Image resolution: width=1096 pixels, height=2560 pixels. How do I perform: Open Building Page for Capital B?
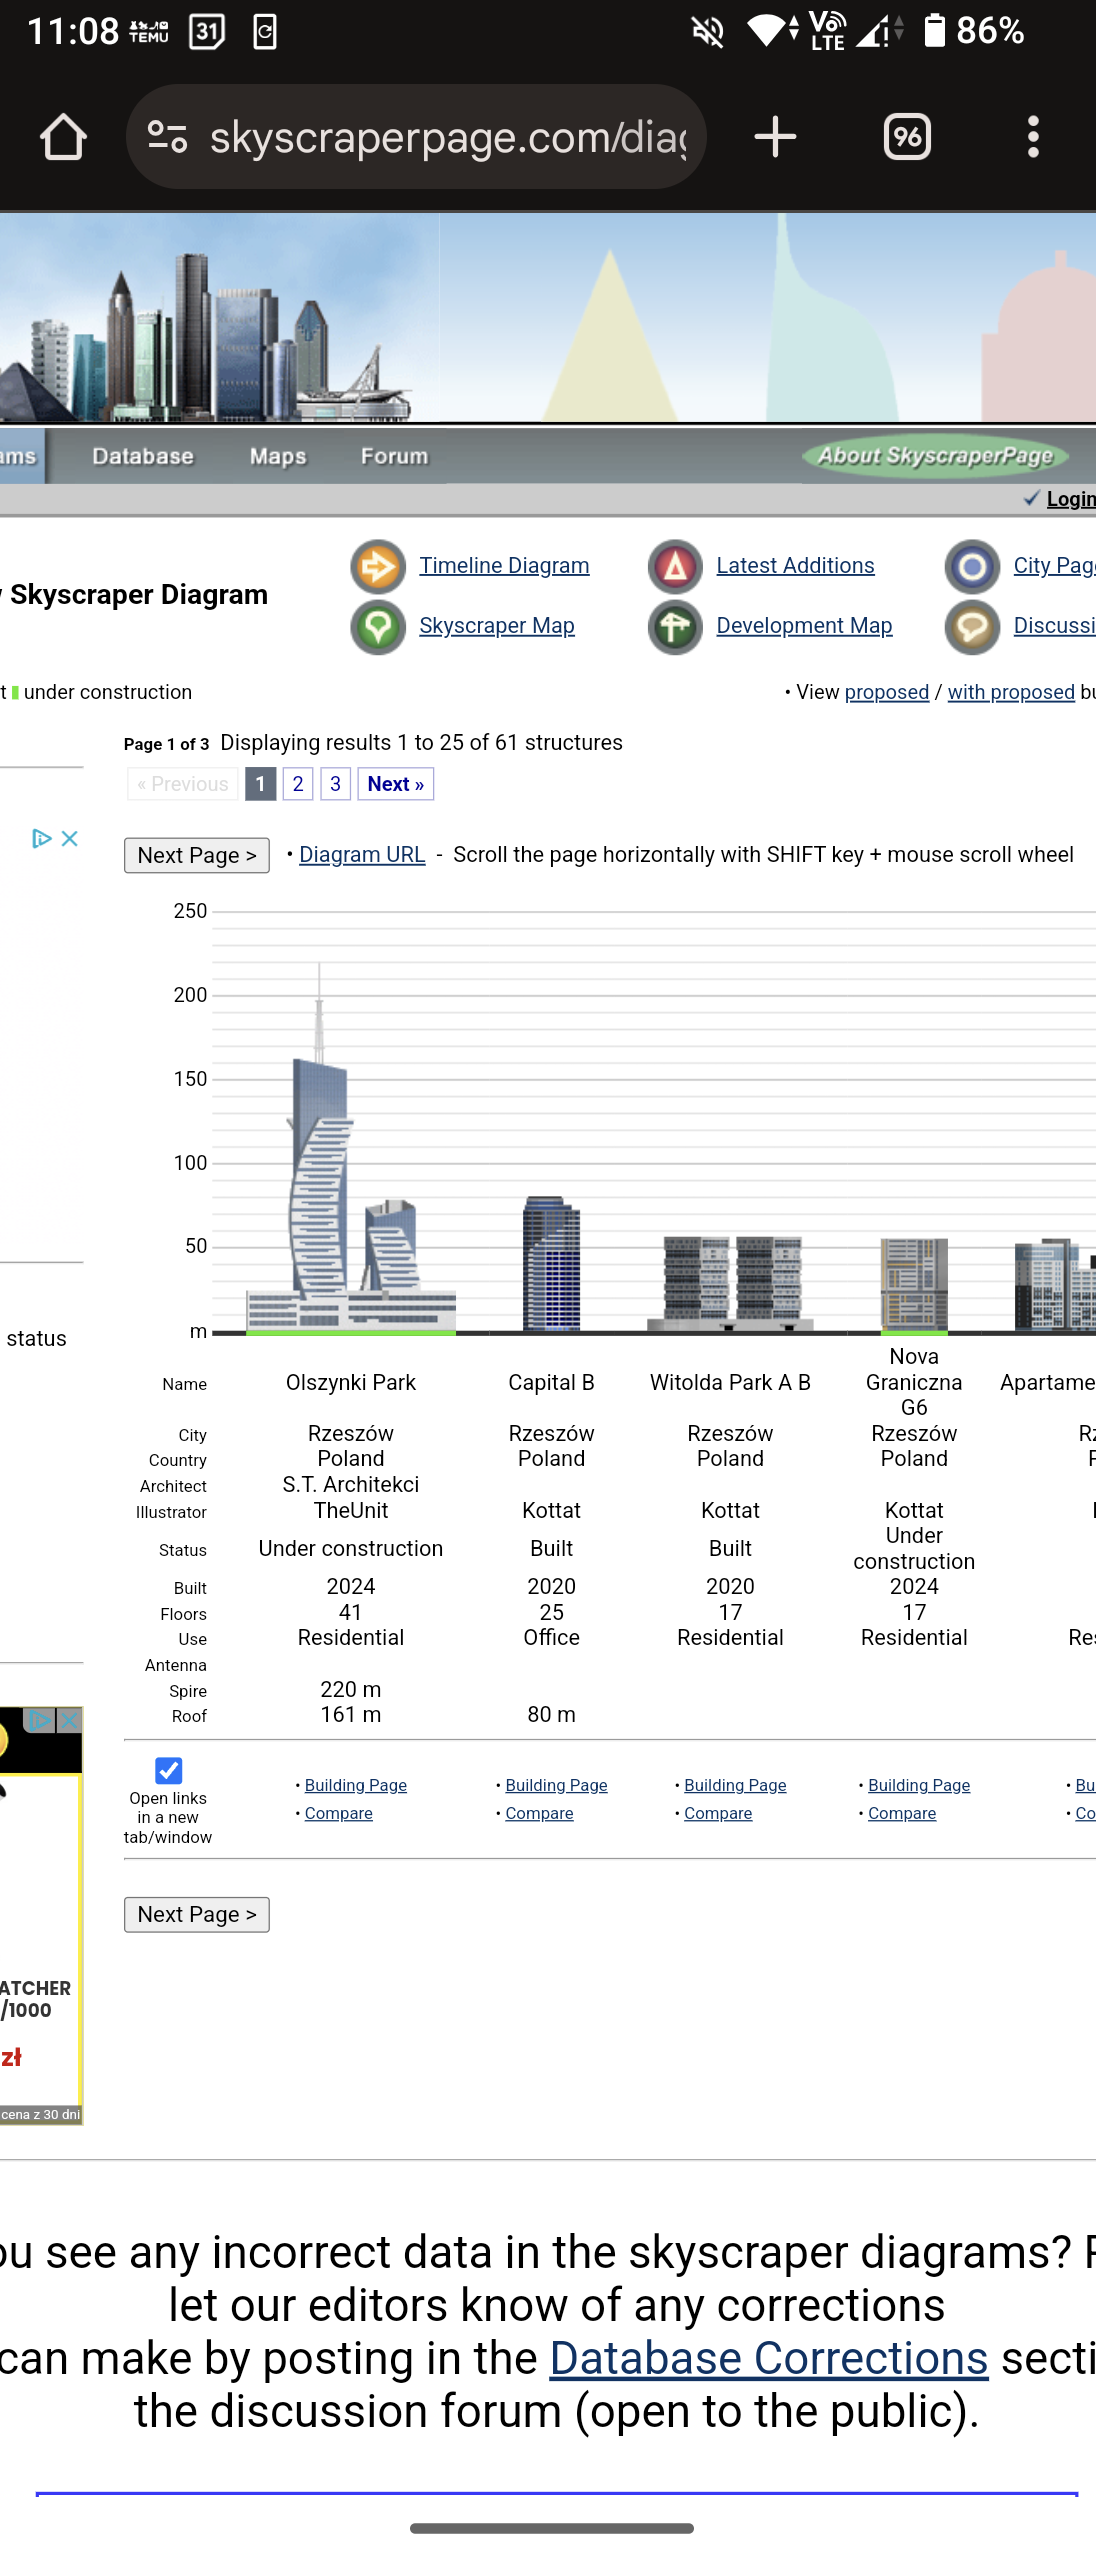[556, 1785]
